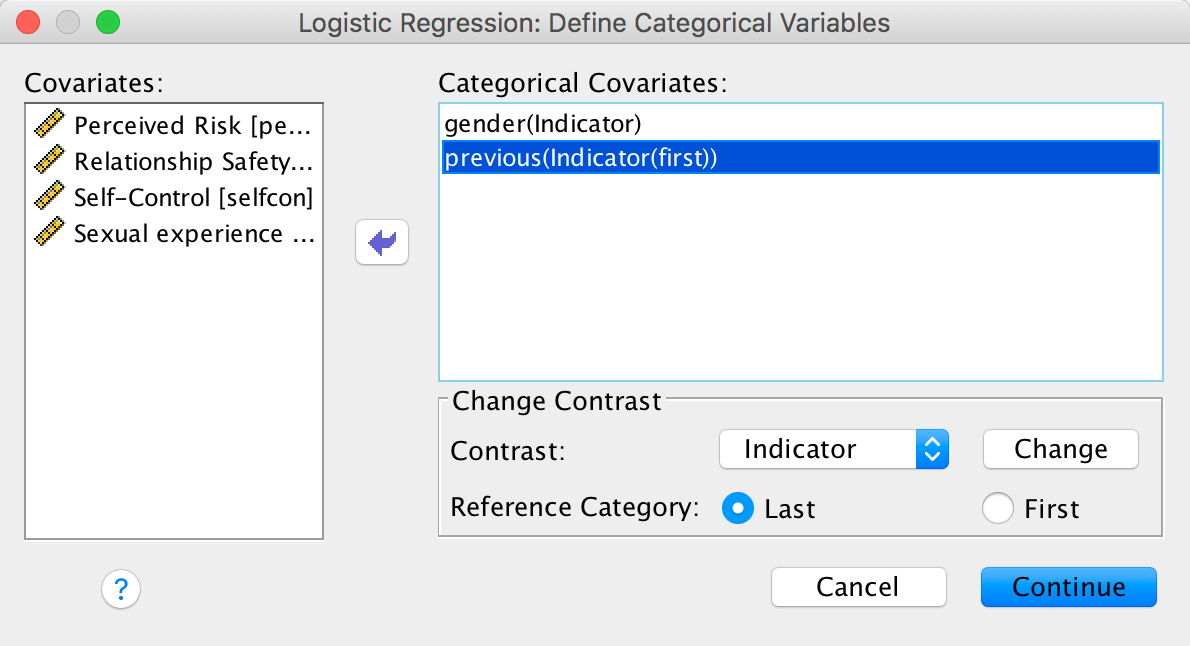Image resolution: width=1190 pixels, height=646 pixels.
Task: Open help with the question mark icon
Action: [x=120, y=587]
